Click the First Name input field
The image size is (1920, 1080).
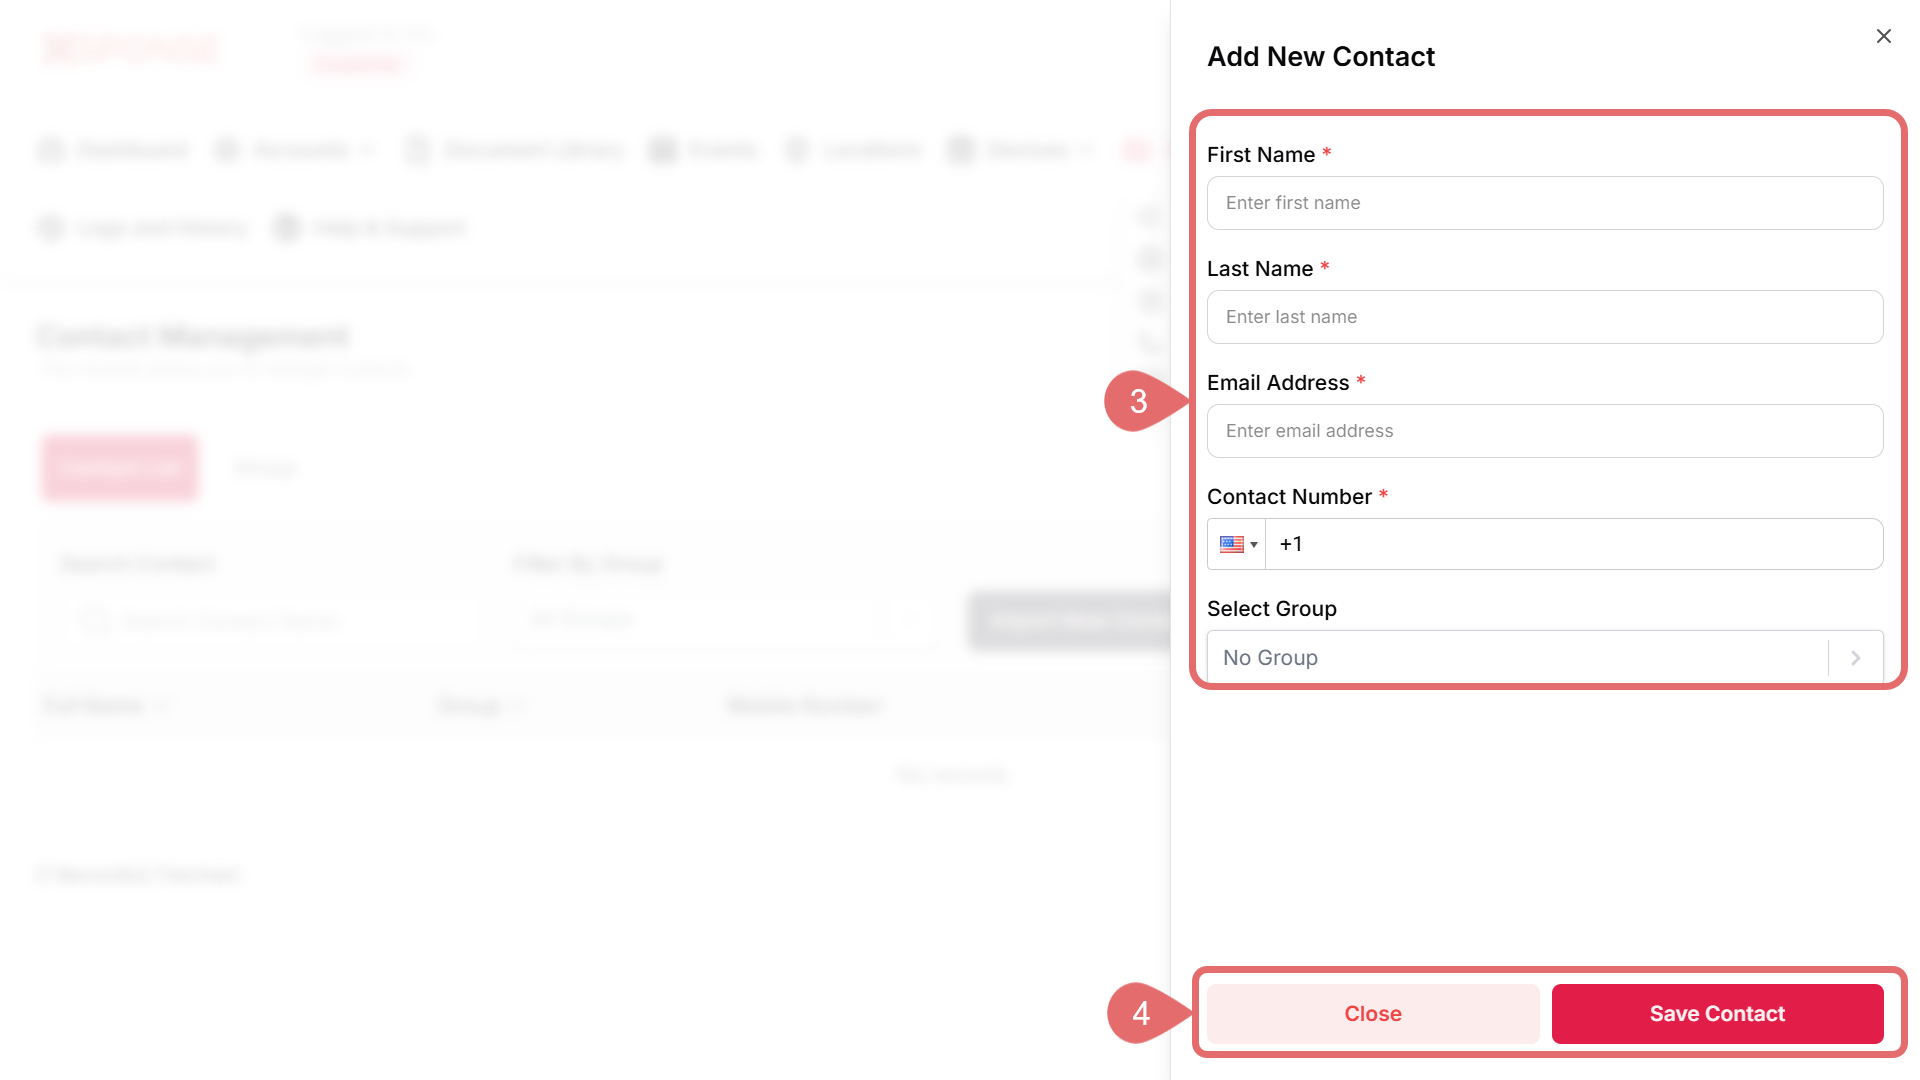point(1544,203)
